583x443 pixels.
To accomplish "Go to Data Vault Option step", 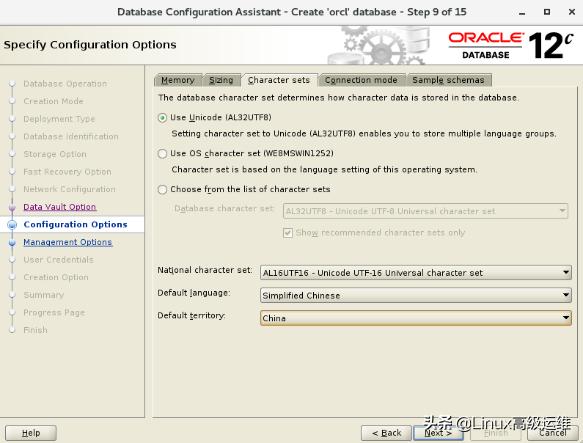I will pos(60,207).
